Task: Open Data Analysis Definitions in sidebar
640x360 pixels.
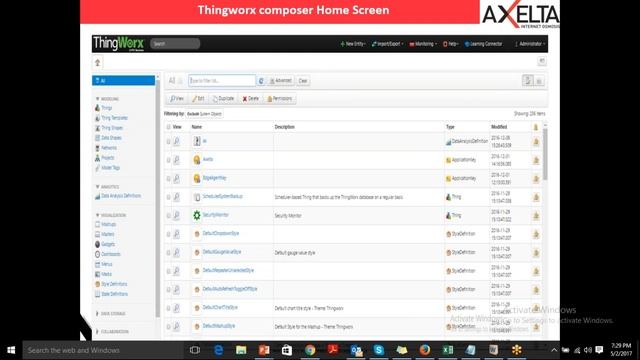Action: 118,196
